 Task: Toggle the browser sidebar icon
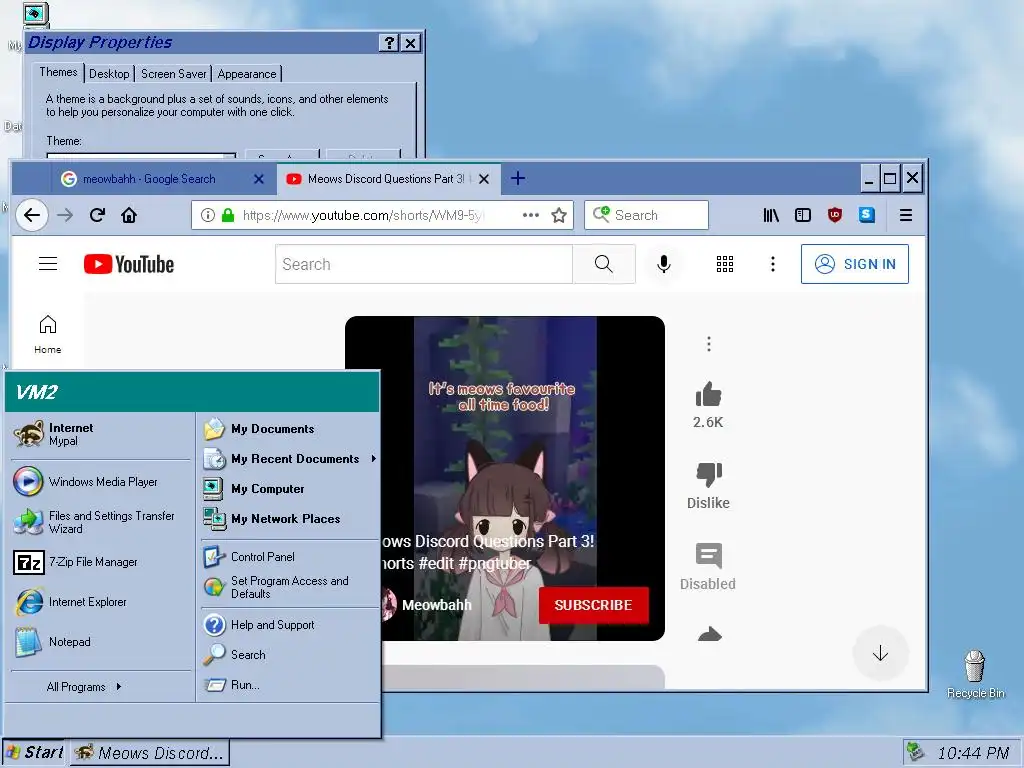[803, 215]
